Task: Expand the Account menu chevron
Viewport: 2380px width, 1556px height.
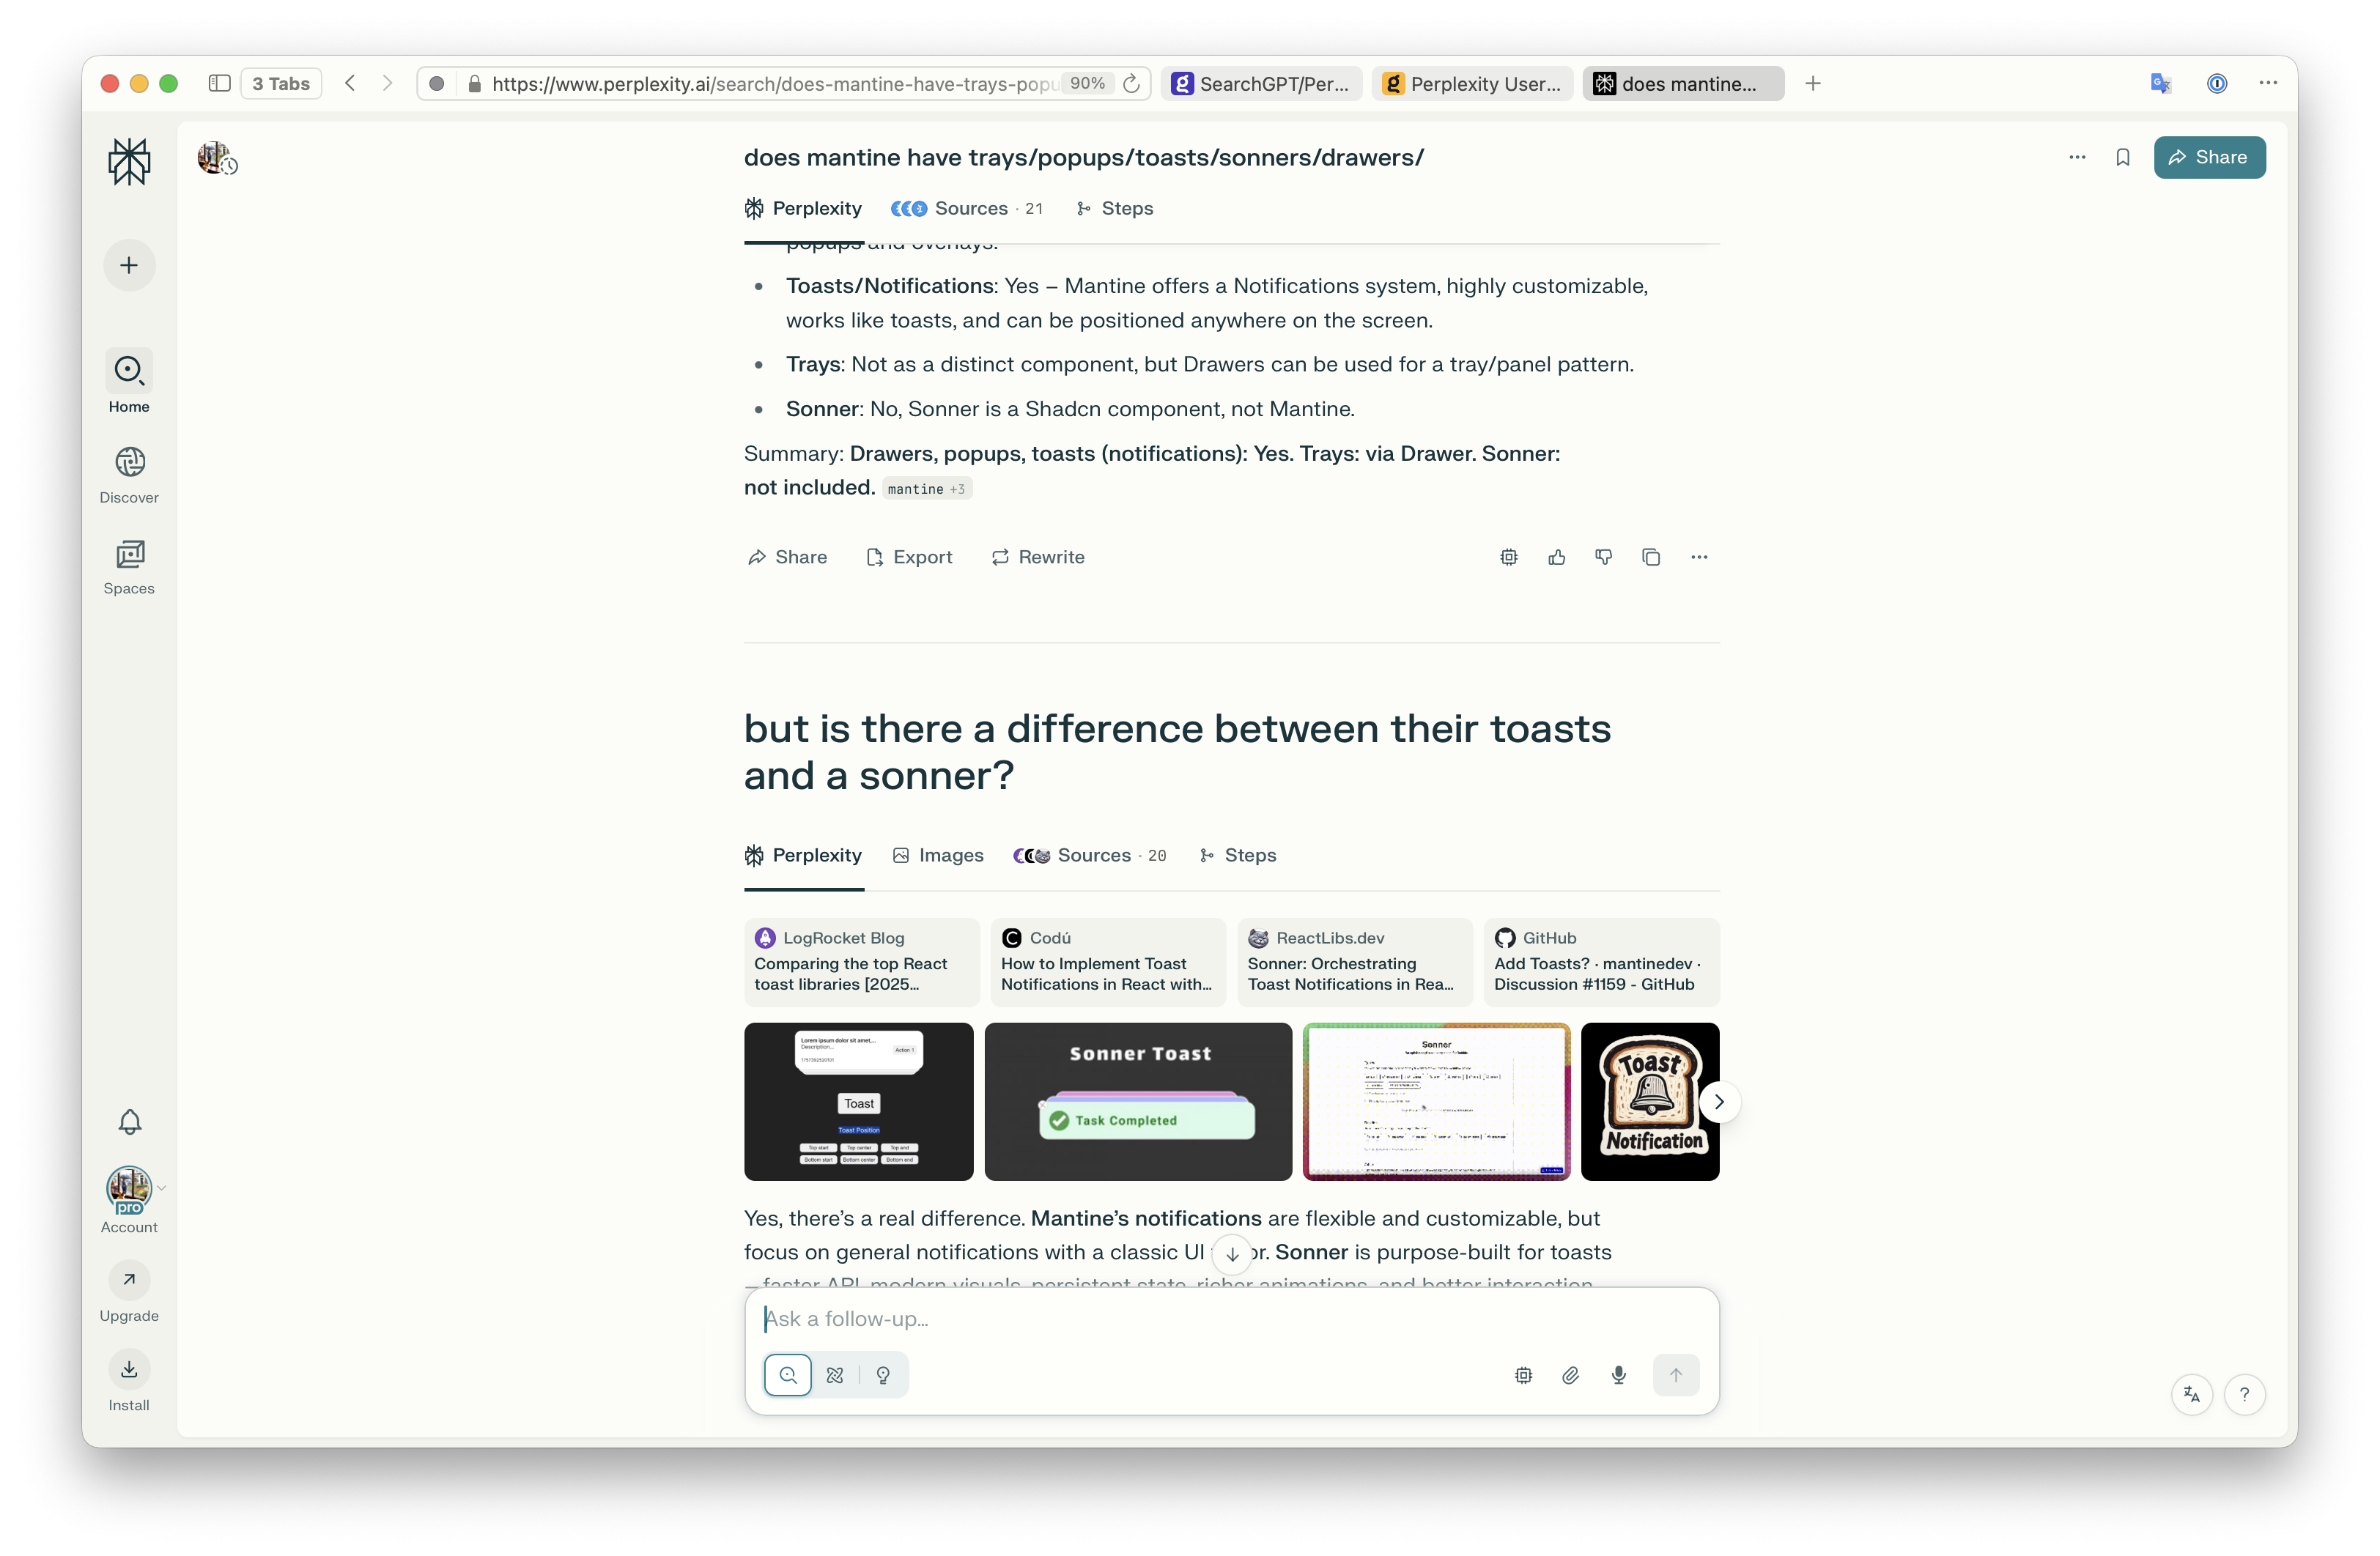Action: tap(162, 1188)
